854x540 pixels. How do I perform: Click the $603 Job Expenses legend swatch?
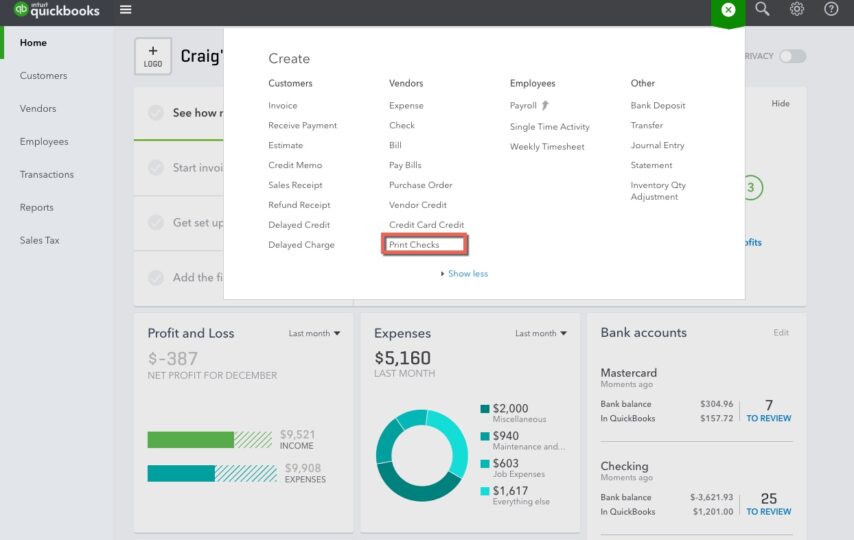[x=485, y=464]
